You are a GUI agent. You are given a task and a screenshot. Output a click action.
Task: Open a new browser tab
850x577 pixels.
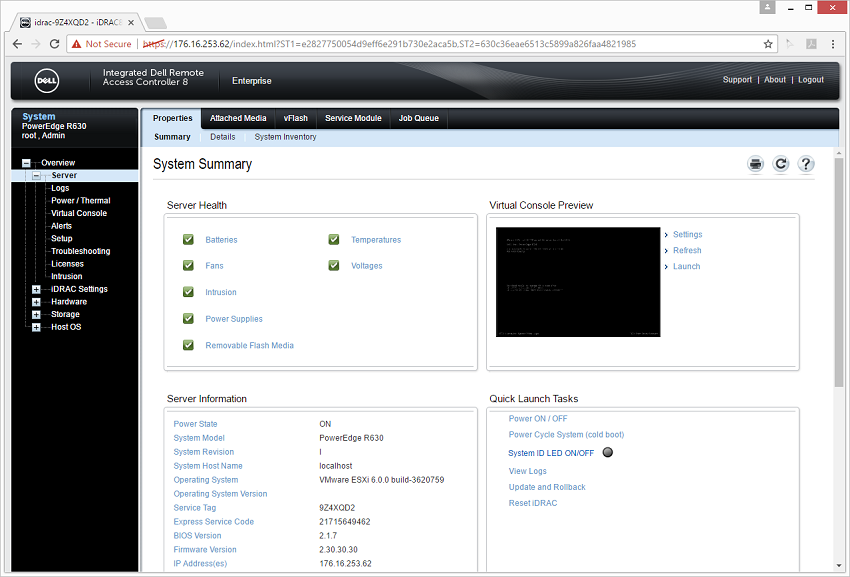tap(156, 23)
